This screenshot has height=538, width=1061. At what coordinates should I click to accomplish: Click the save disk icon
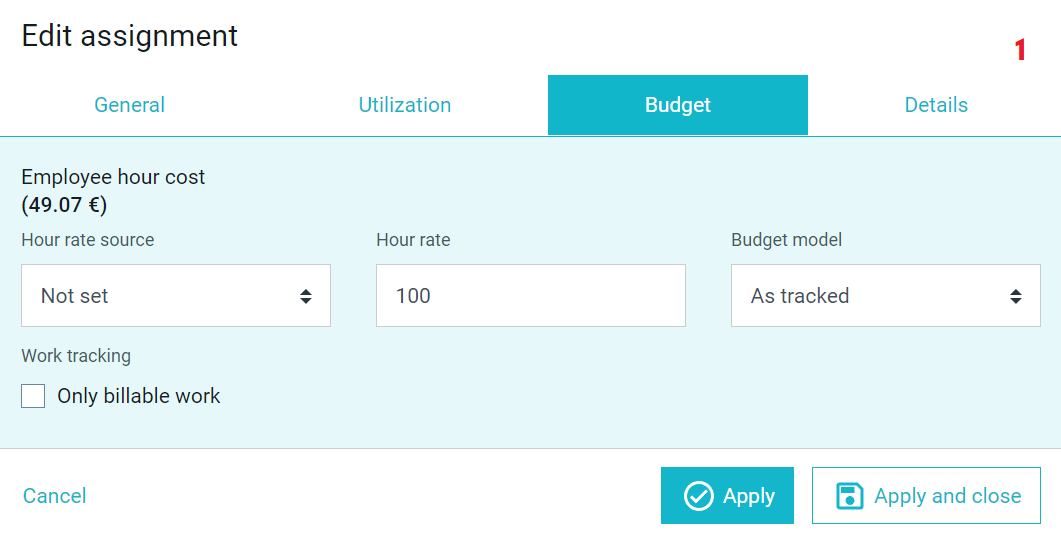click(850, 496)
